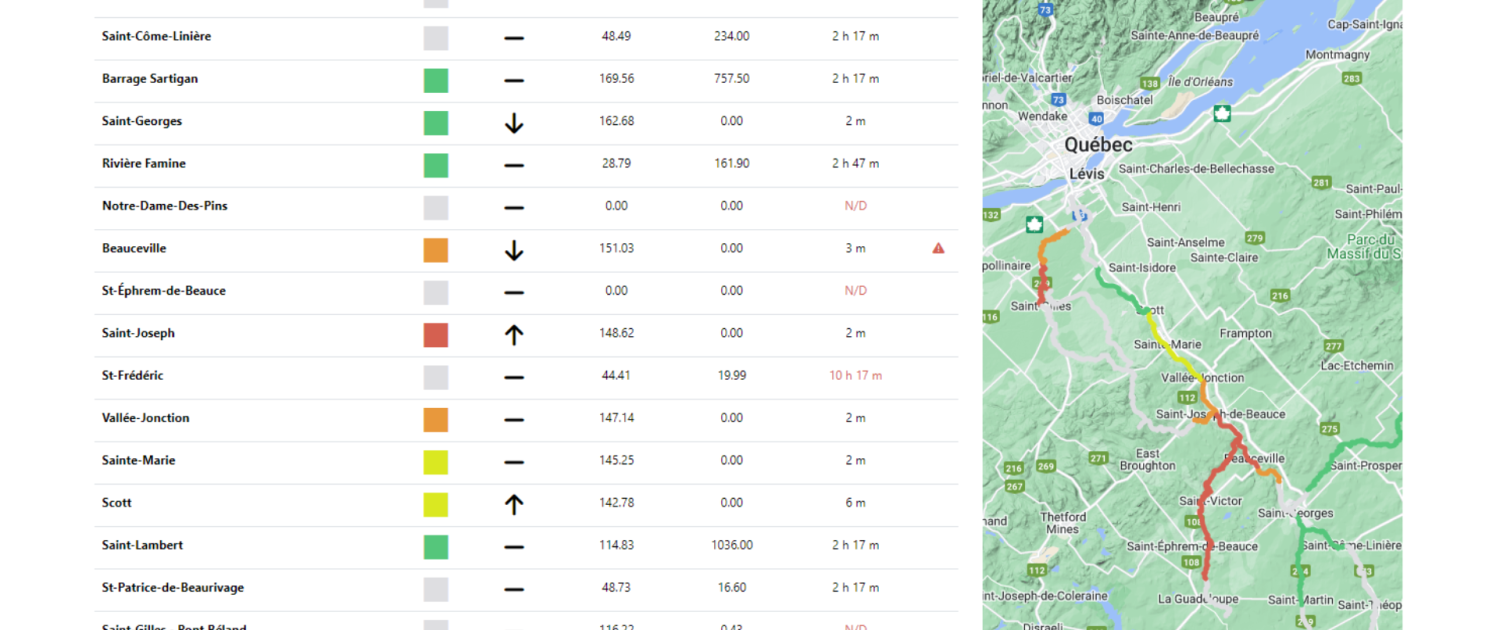Select the yellow status swatch for Scott
This screenshot has height=630, width=1500.
[436, 504]
